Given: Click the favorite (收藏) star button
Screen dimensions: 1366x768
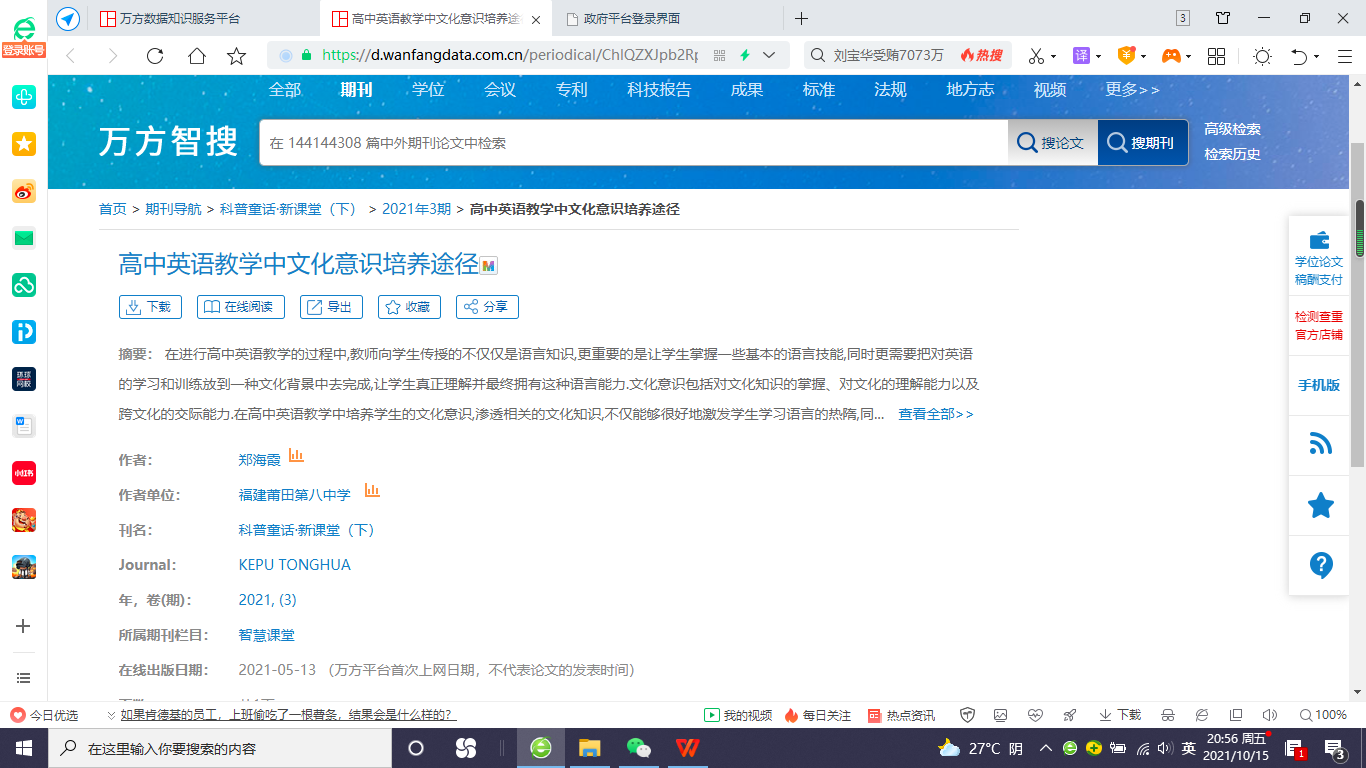Looking at the screenshot, I should click(x=409, y=307).
